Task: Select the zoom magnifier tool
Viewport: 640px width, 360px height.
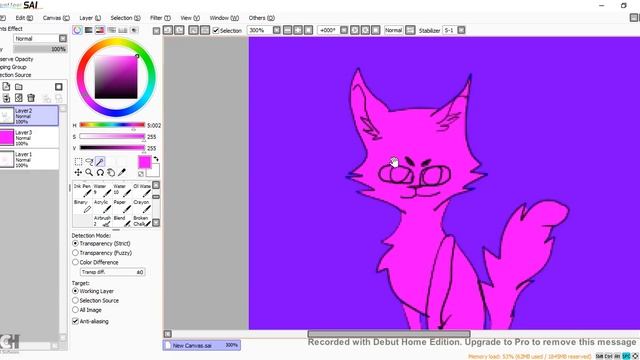Action: coord(89,173)
